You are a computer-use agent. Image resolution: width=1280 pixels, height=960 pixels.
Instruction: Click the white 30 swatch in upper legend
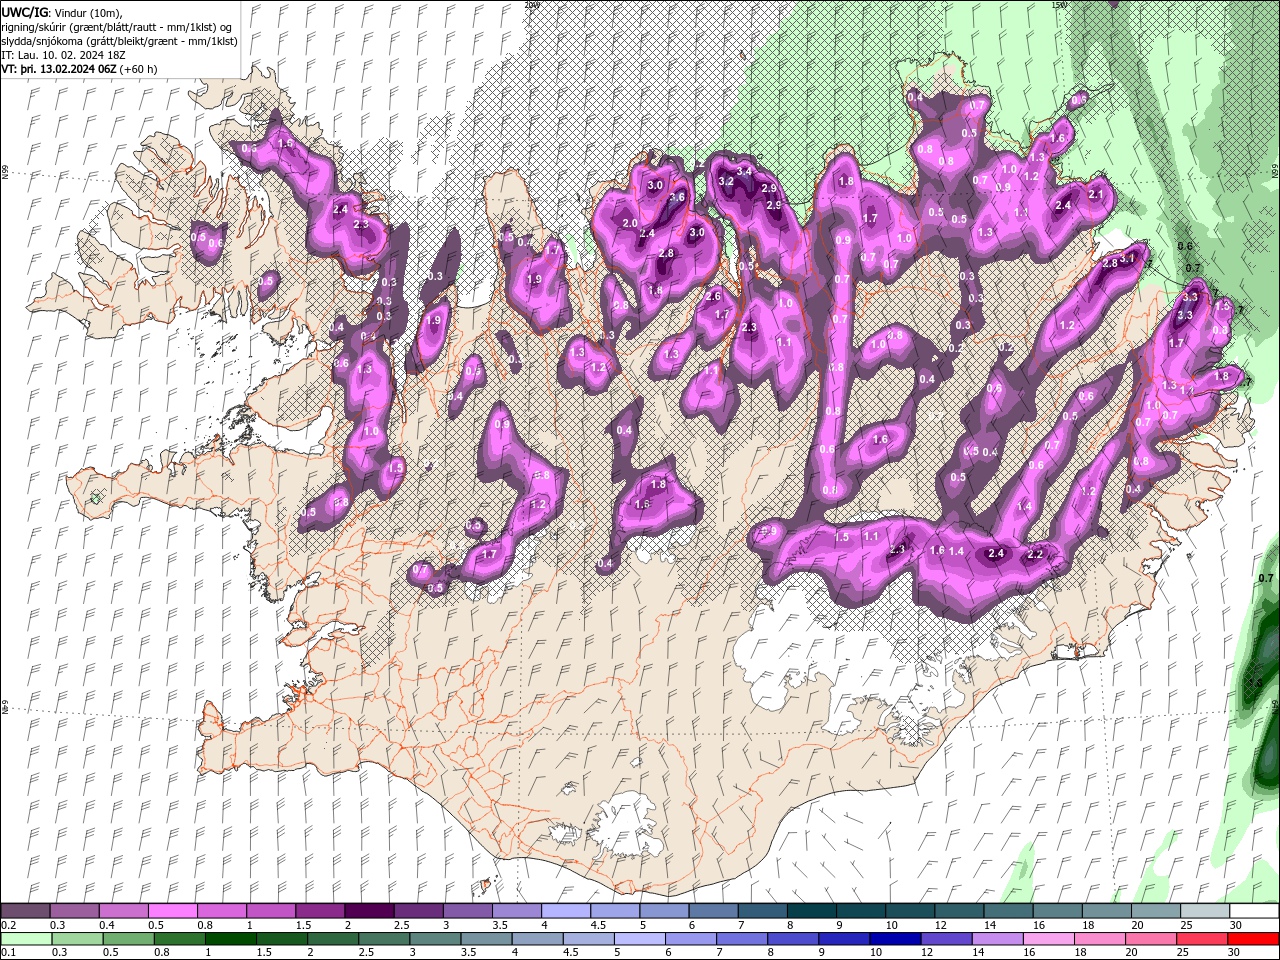coord(1254,911)
